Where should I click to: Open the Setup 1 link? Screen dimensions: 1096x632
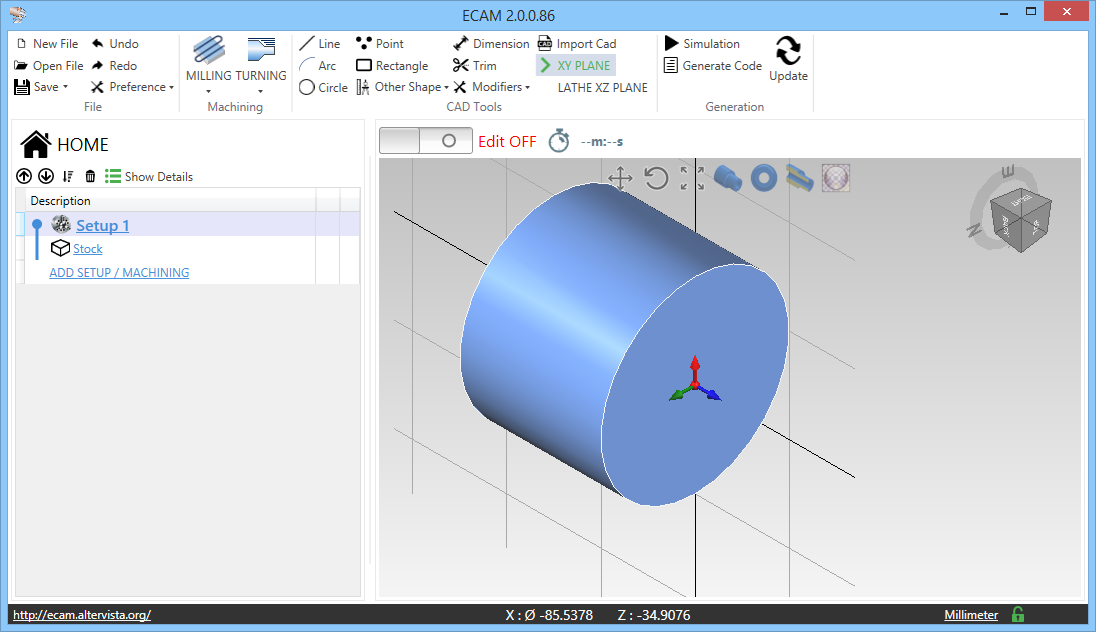pos(102,225)
